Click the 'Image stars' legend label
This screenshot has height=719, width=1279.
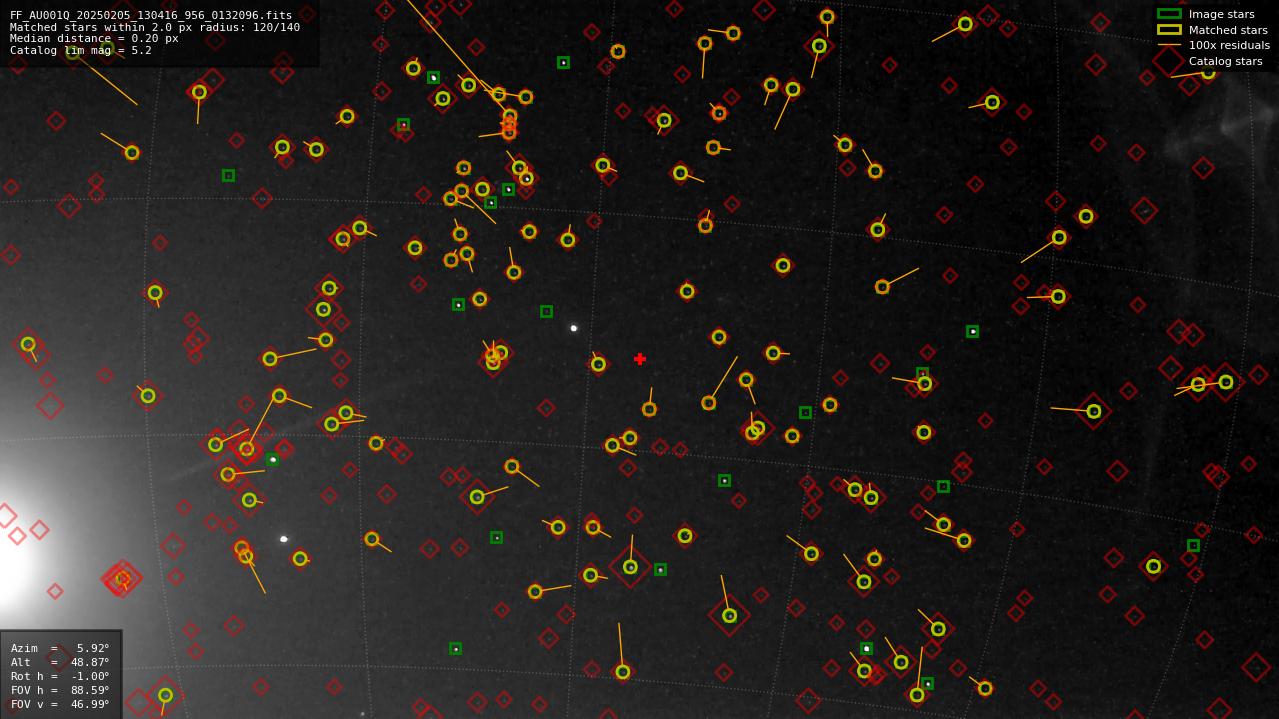(1221, 14)
